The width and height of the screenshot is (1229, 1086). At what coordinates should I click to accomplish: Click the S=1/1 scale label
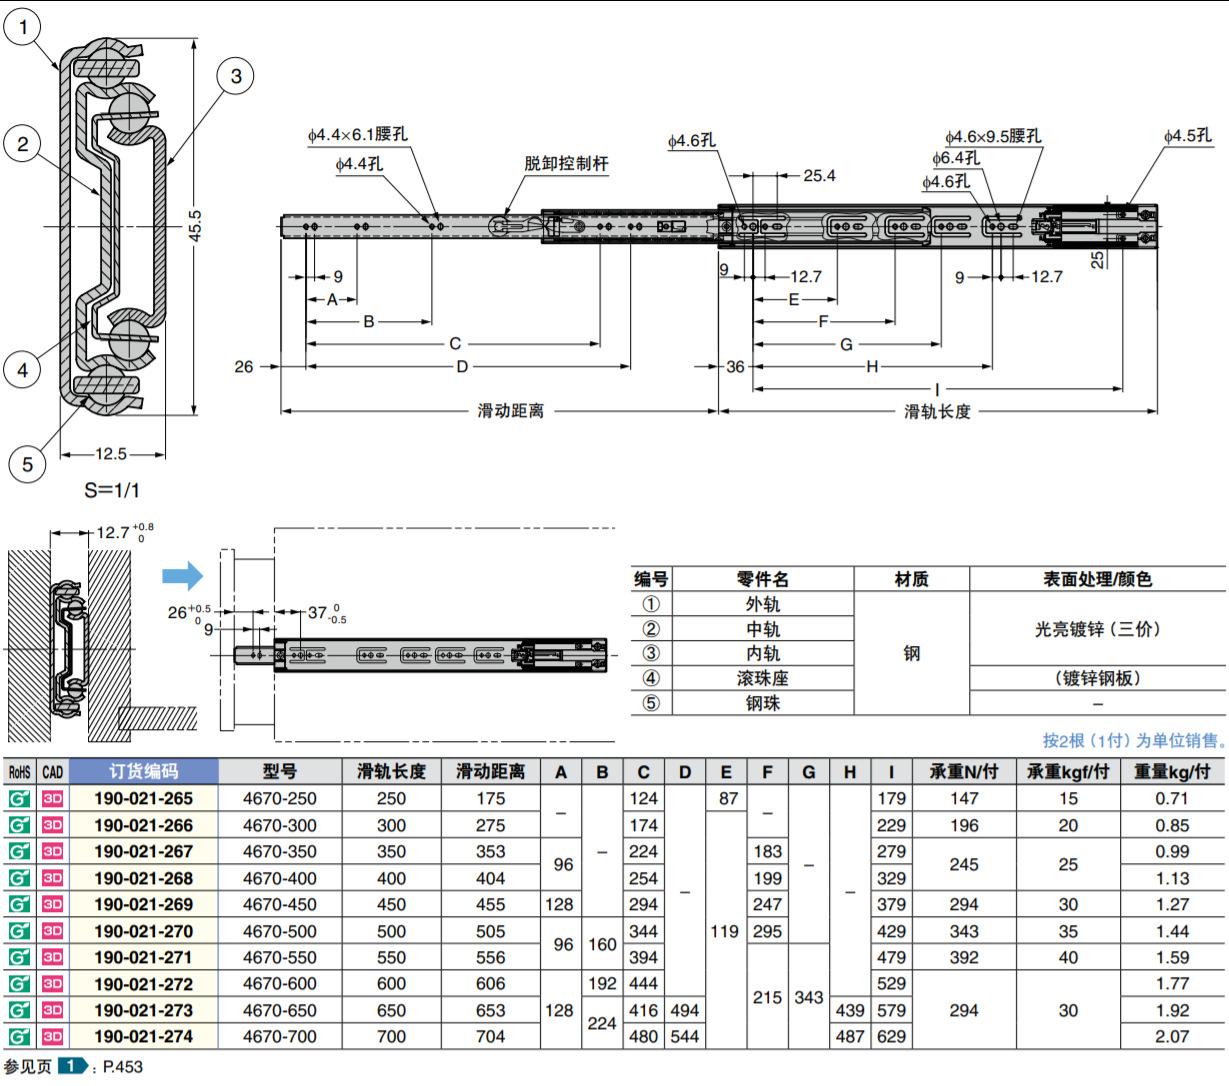pos(113,491)
